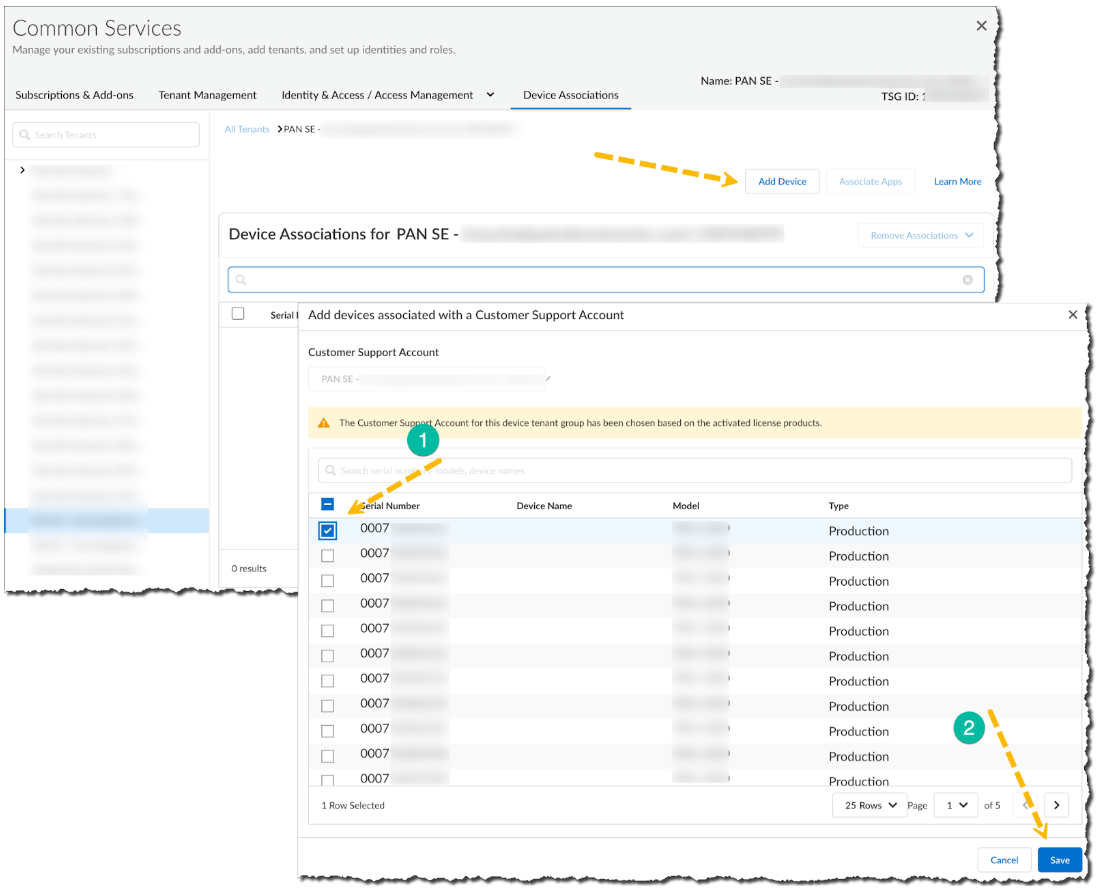Expand the top tenant tree arrow
This screenshot has width=1096, height=889.
click(x=22, y=170)
